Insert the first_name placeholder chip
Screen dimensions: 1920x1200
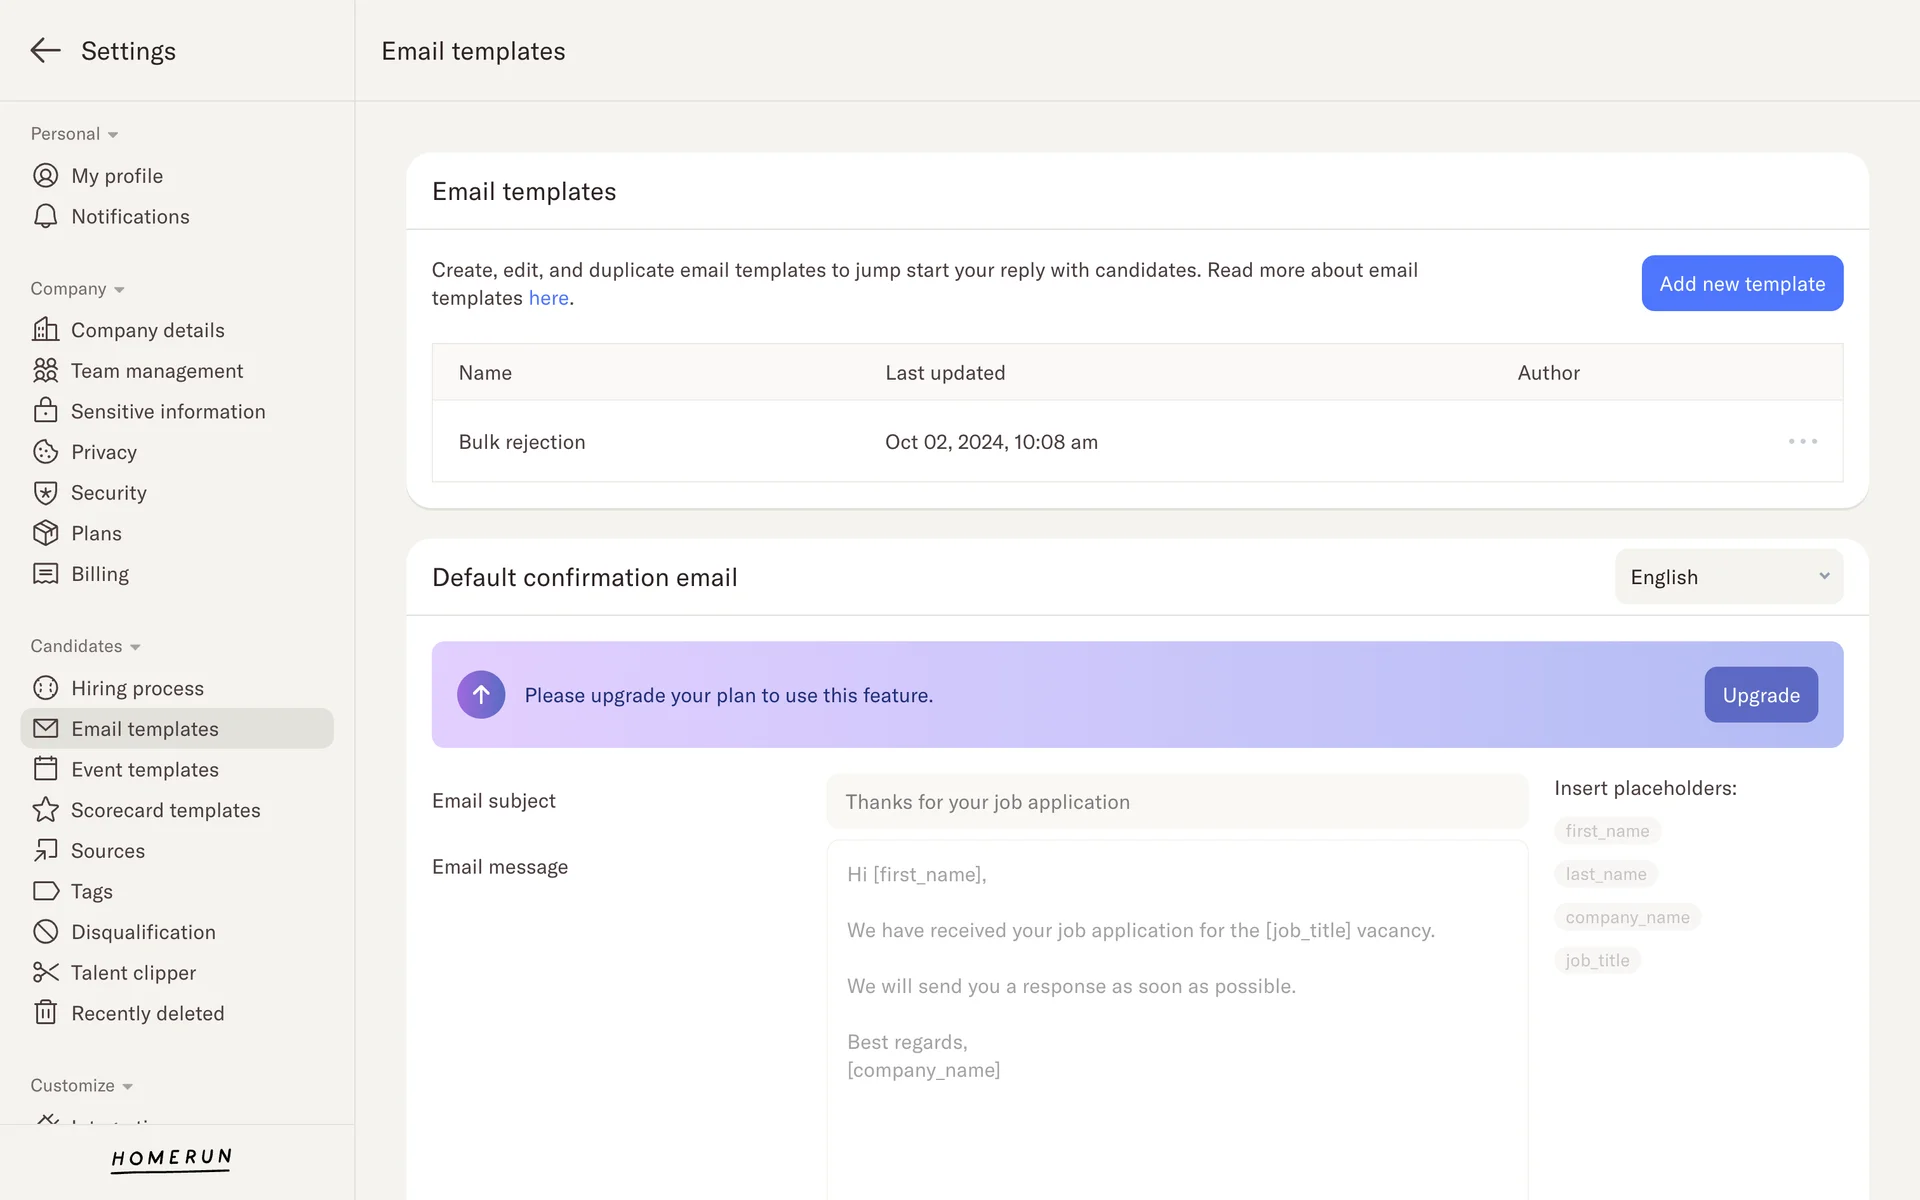[1606, 831]
